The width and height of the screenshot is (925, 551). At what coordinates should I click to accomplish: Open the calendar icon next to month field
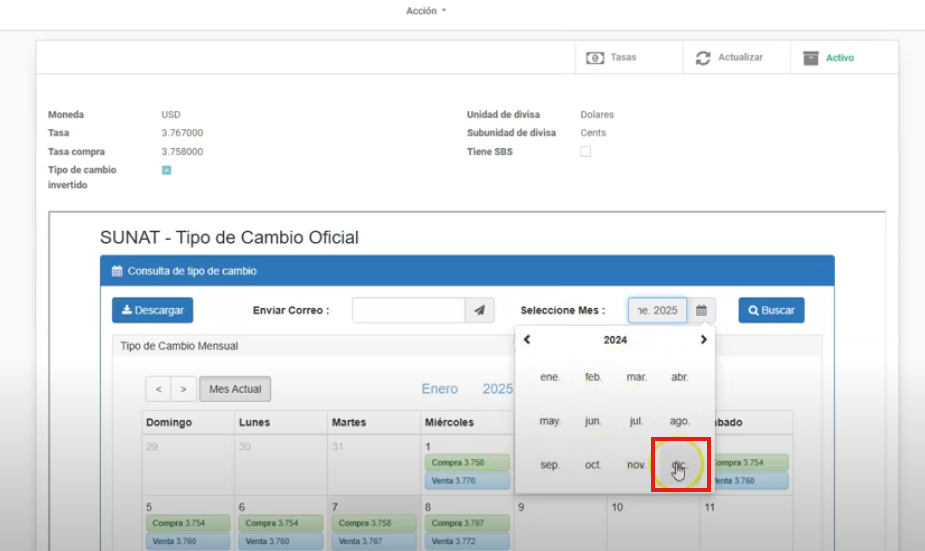pyautogui.click(x=702, y=311)
